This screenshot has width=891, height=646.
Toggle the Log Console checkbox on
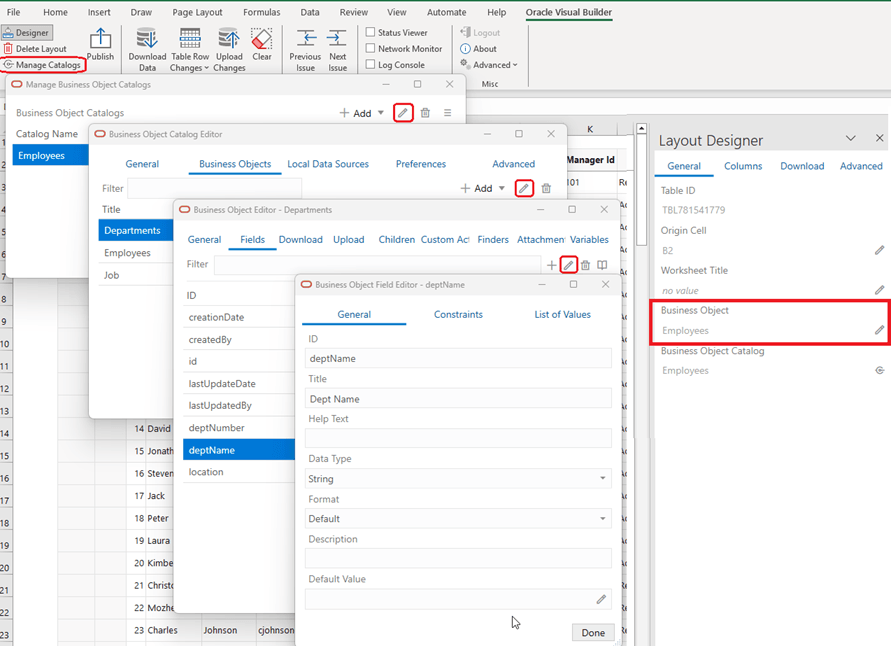(371, 64)
